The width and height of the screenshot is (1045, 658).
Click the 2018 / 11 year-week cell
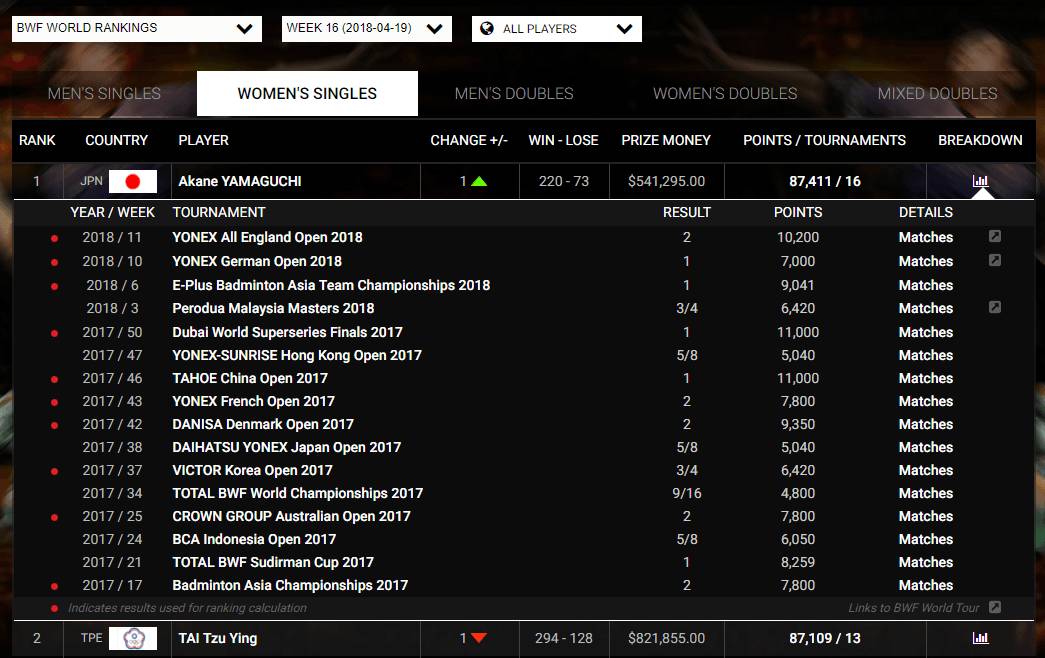(112, 237)
